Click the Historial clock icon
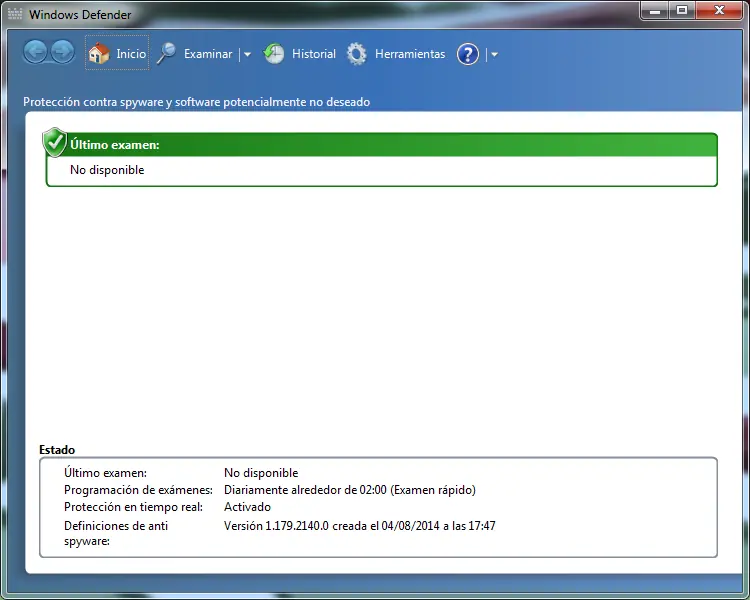Image resolution: width=750 pixels, height=600 pixels. coord(274,54)
